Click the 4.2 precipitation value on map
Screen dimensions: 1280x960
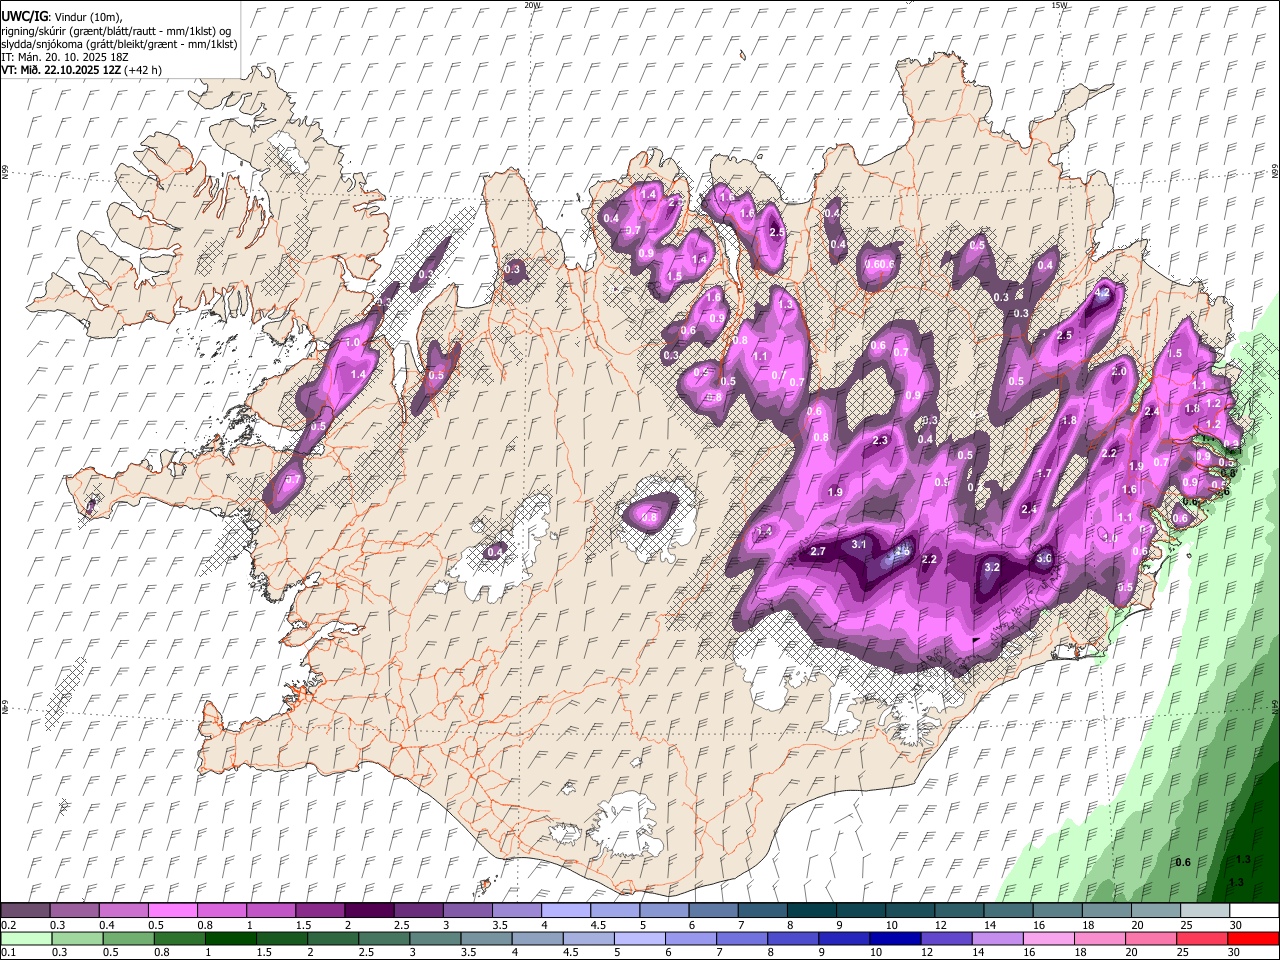1103,294
